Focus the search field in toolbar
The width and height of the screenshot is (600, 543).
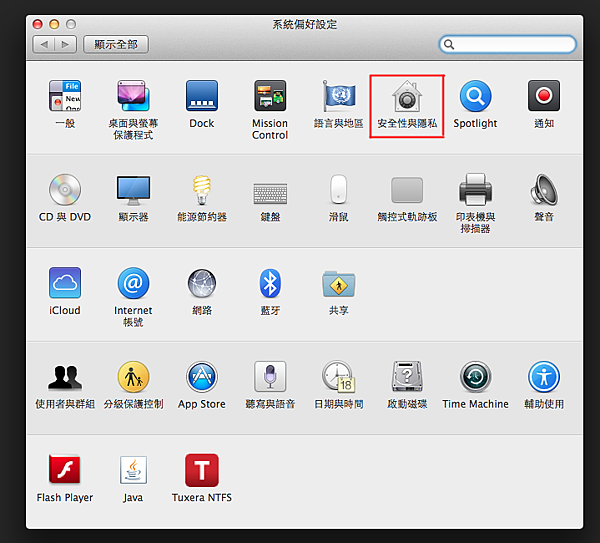507,44
